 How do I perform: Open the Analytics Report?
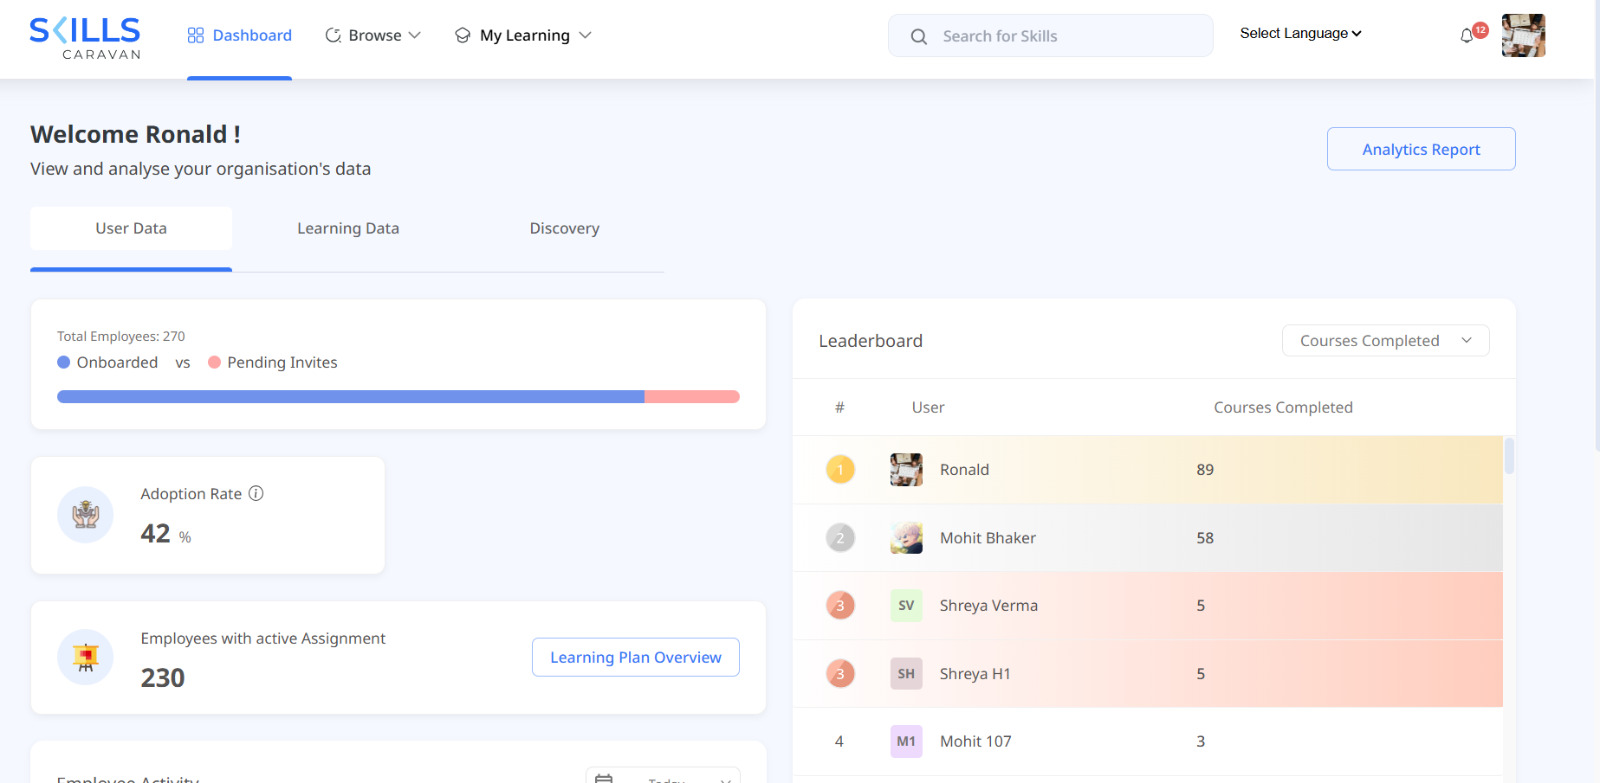(1421, 149)
